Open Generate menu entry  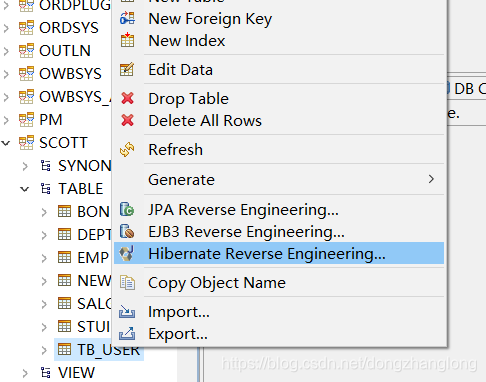(x=279, y=179)
